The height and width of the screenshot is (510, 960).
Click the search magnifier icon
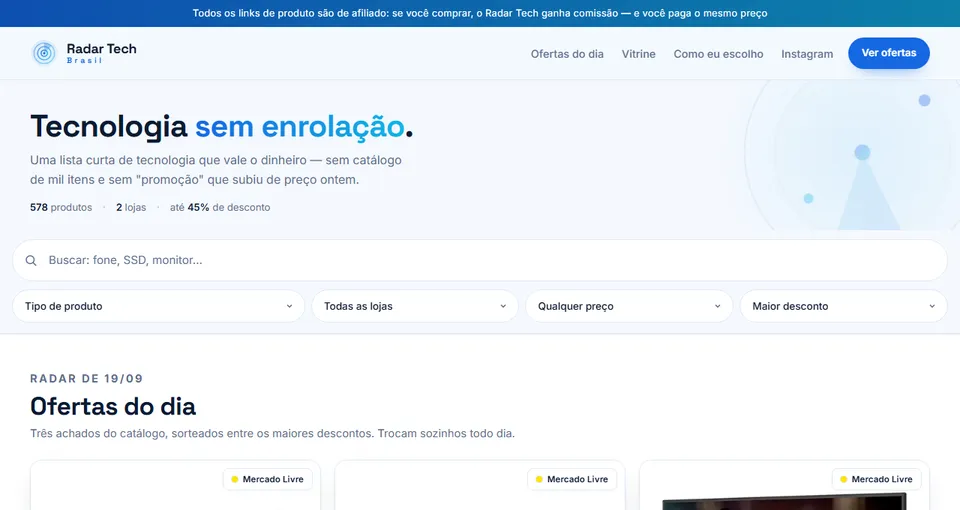pyautogui.click(x=31, y=260)
